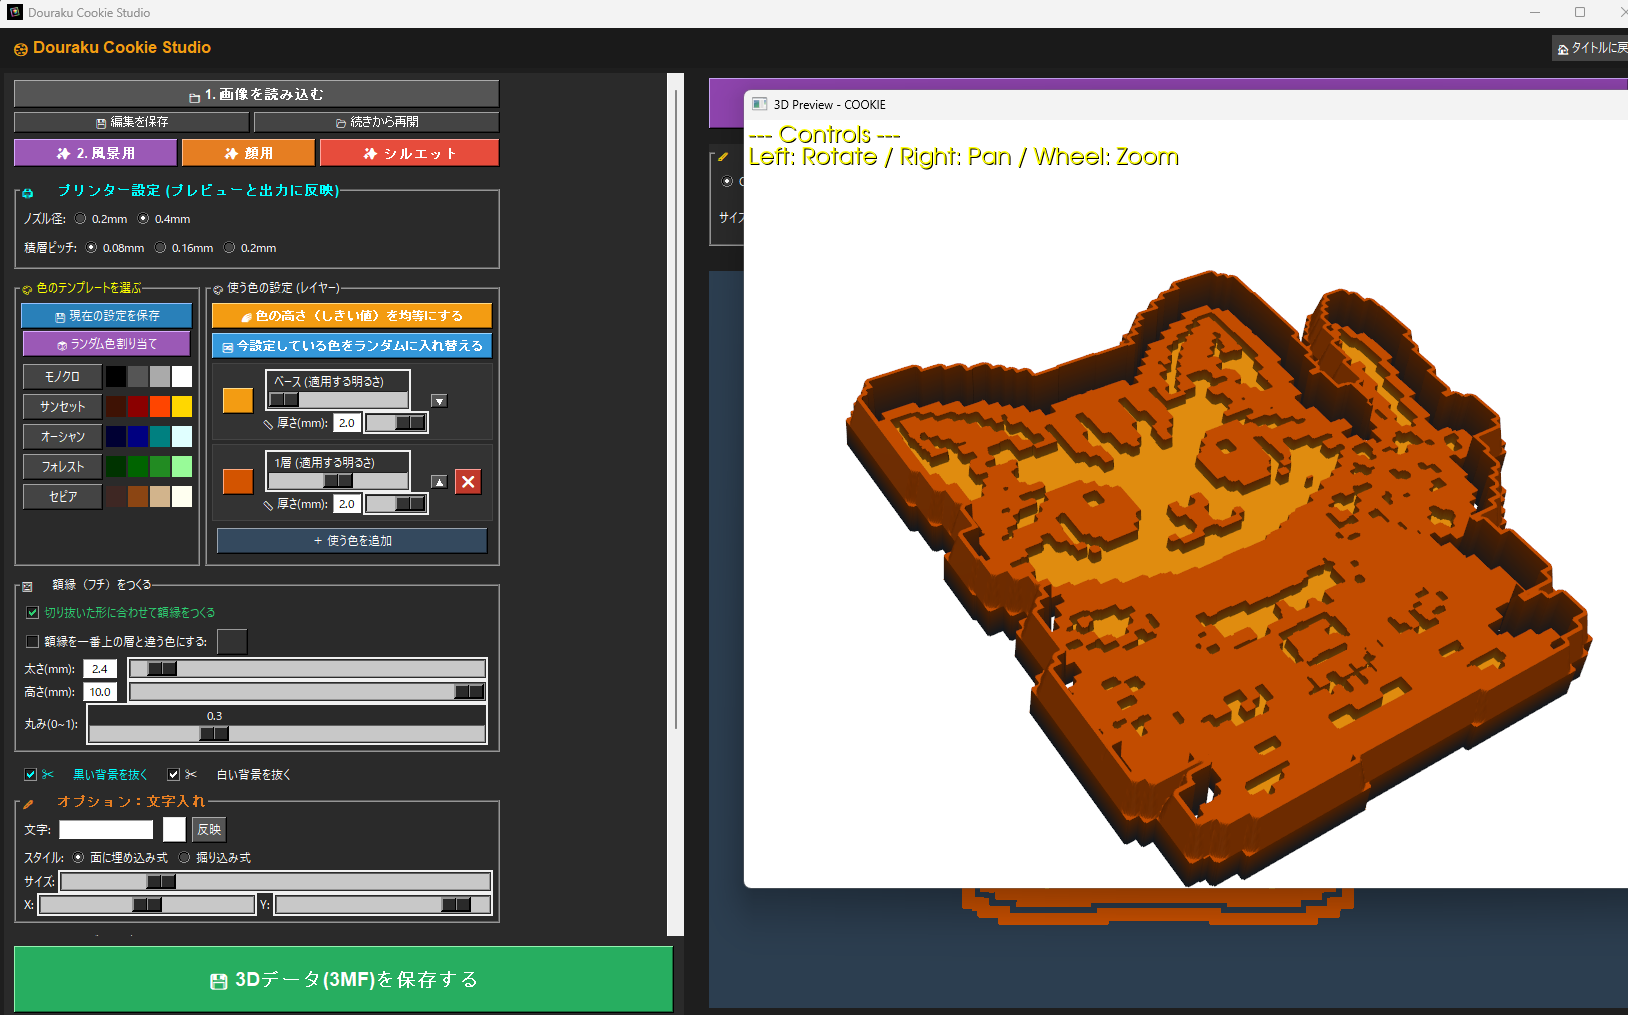This screenshot has height=1015, width=1628.
Task: Click the X position slider
Action: [147, 905]
